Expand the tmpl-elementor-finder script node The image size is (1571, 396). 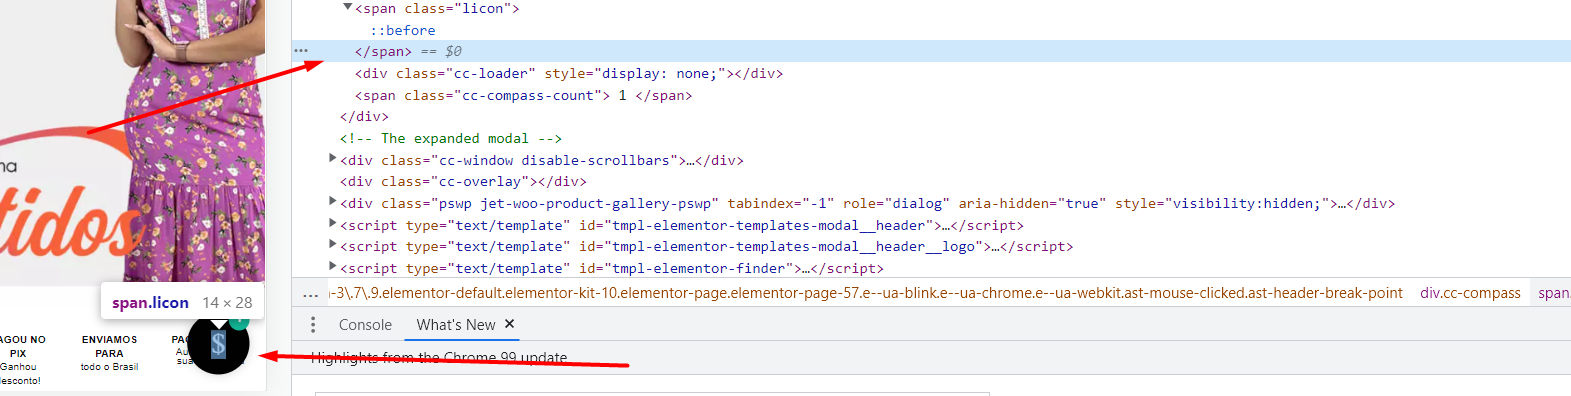pos(333,267)
